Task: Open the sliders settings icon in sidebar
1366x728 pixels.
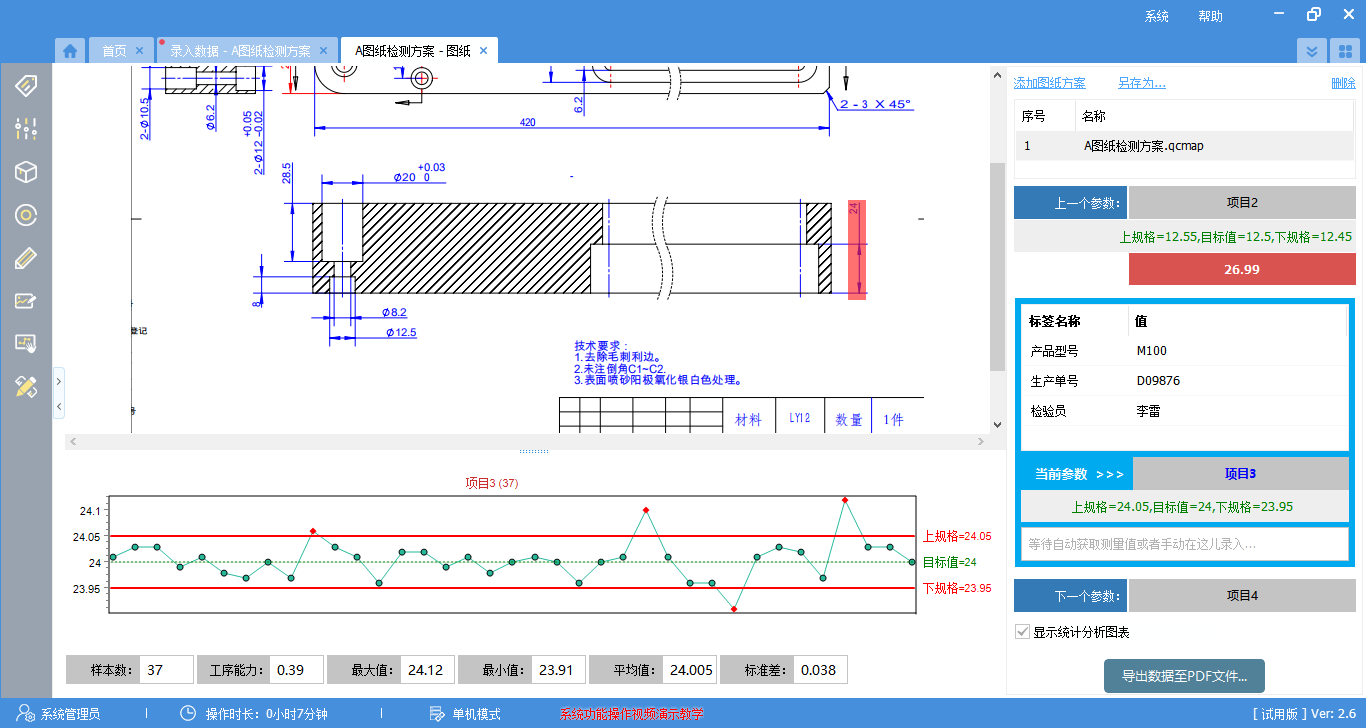Action: pos(26,128)
